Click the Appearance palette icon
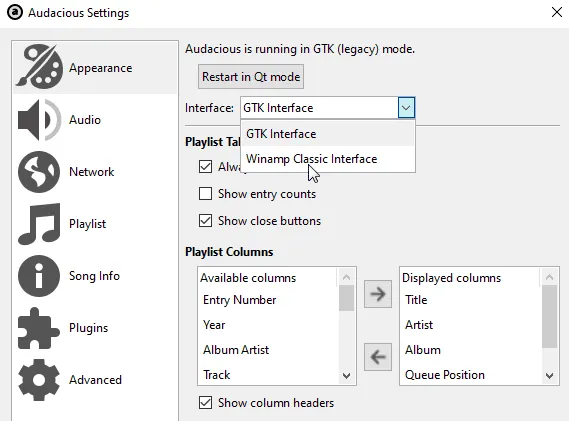The width and height of the screenshot is (569, 421). point(39,67)
